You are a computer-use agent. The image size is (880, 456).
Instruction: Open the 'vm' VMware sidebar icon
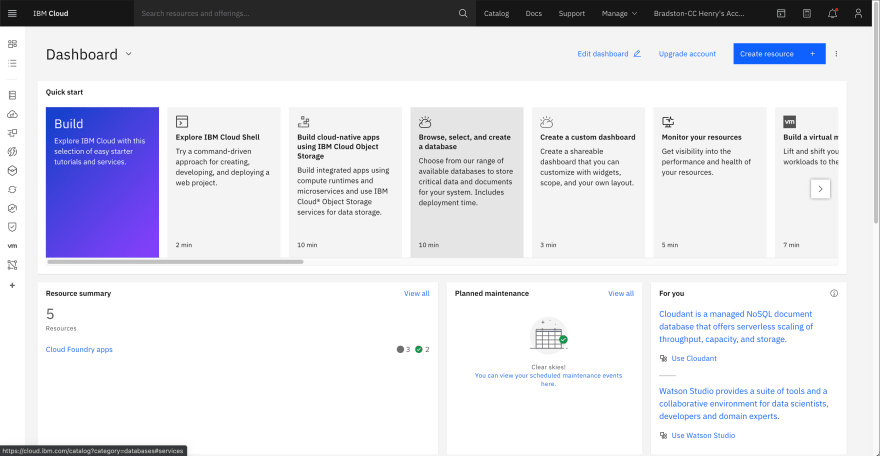pos(12,246)
